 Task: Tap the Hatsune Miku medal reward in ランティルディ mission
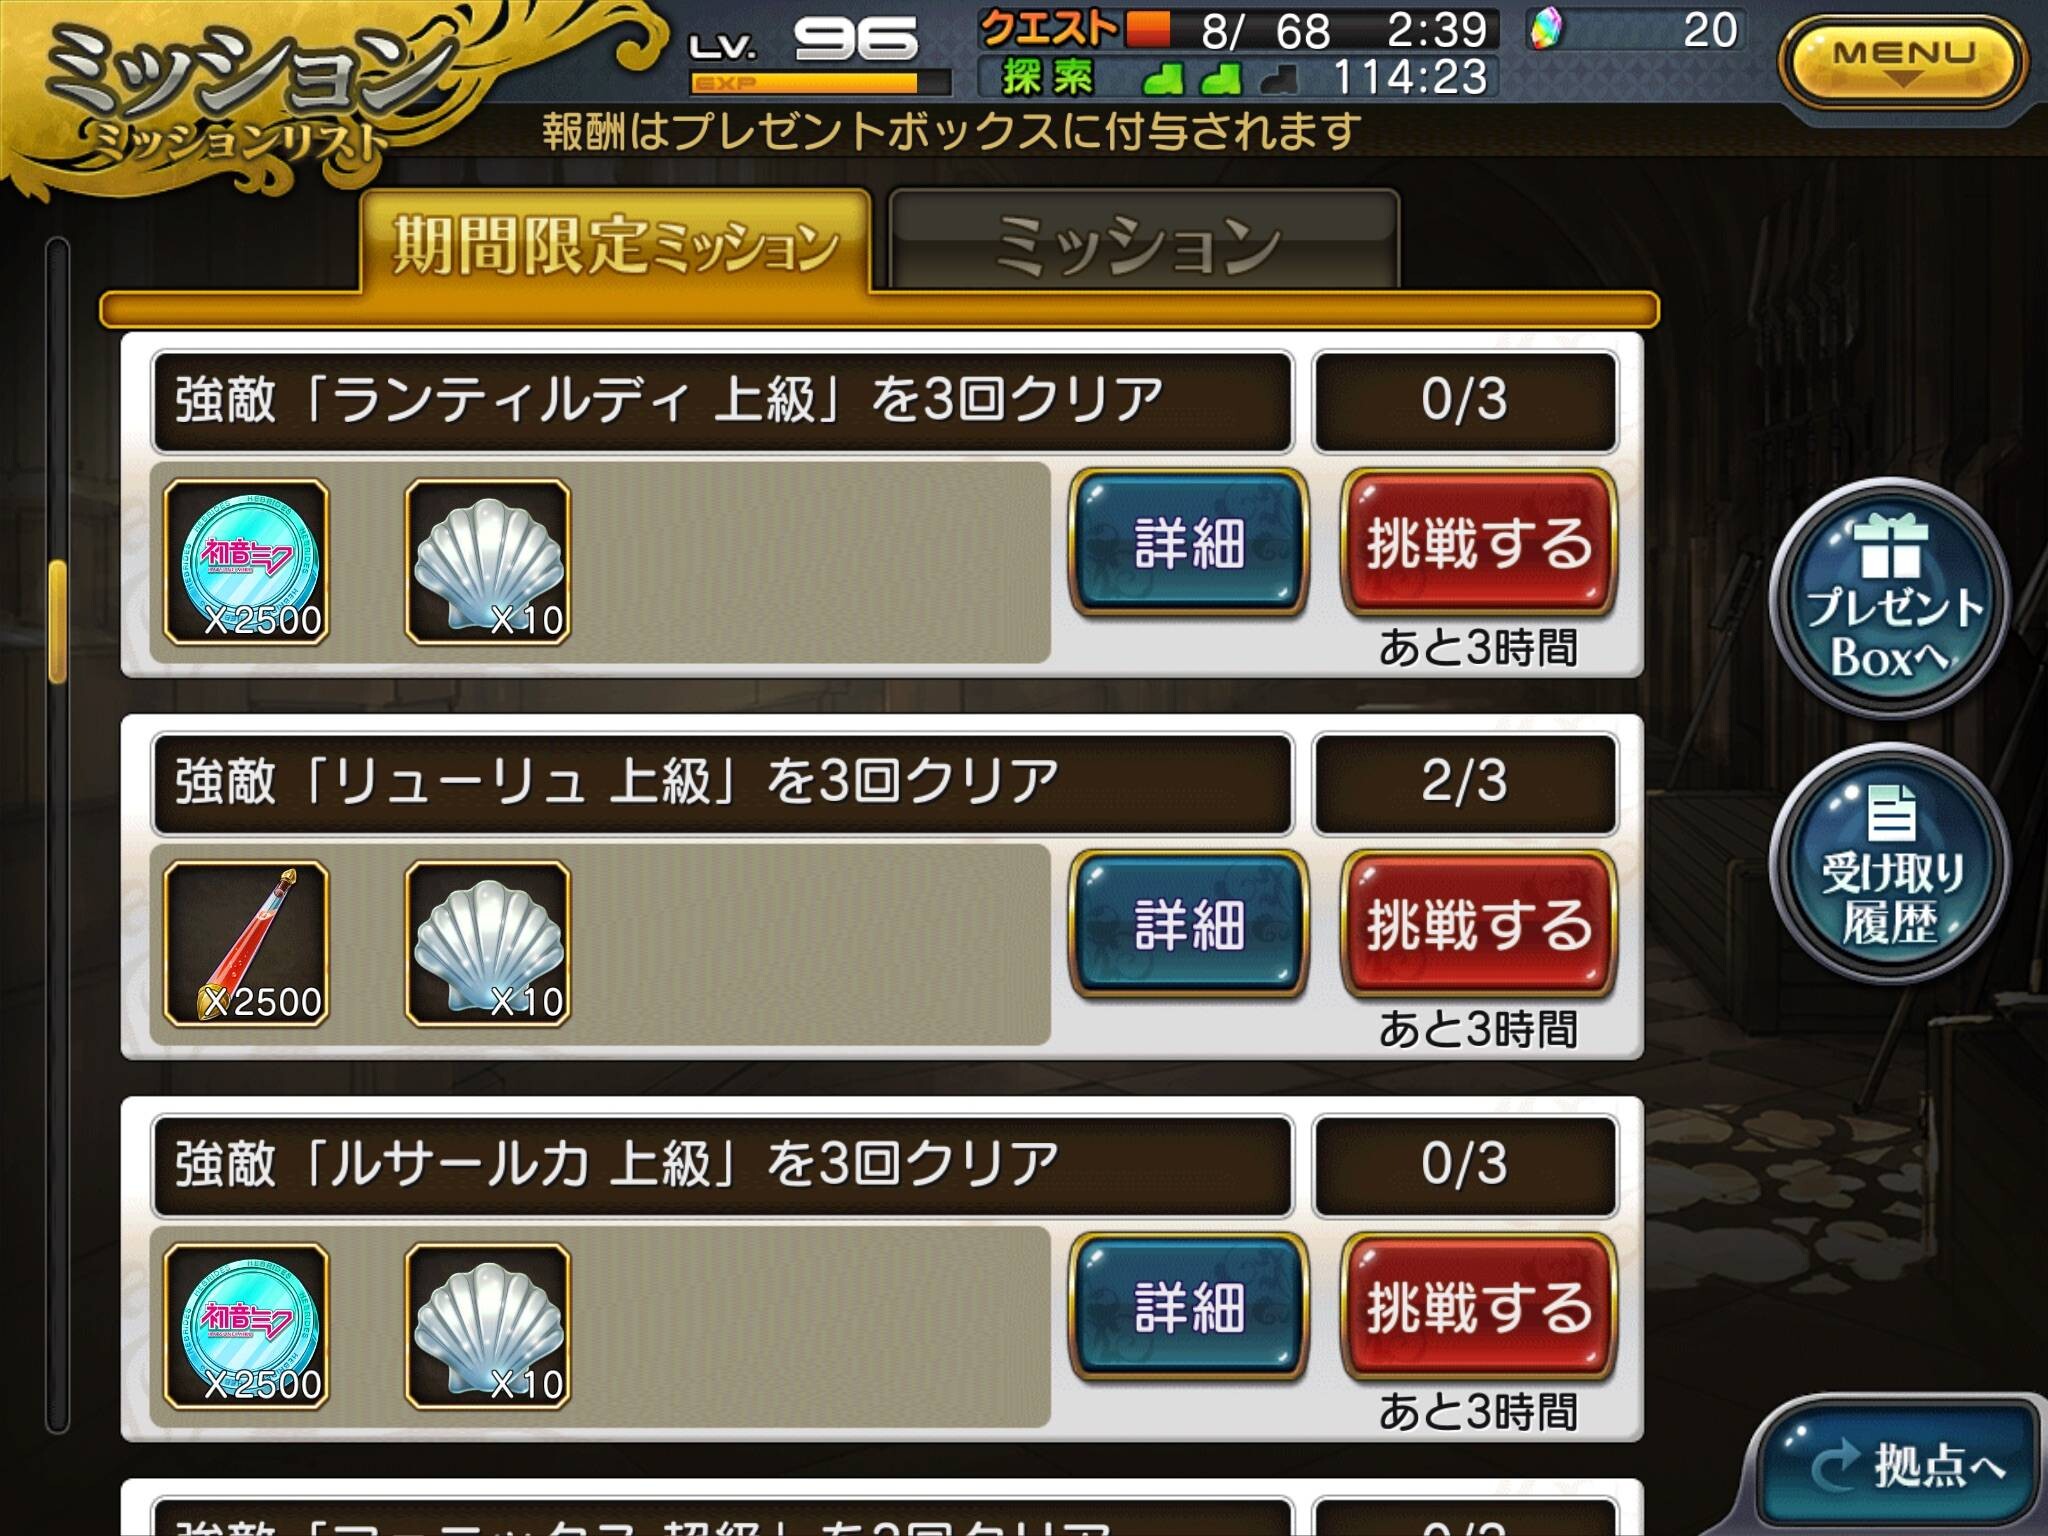[x=247, y=562]
